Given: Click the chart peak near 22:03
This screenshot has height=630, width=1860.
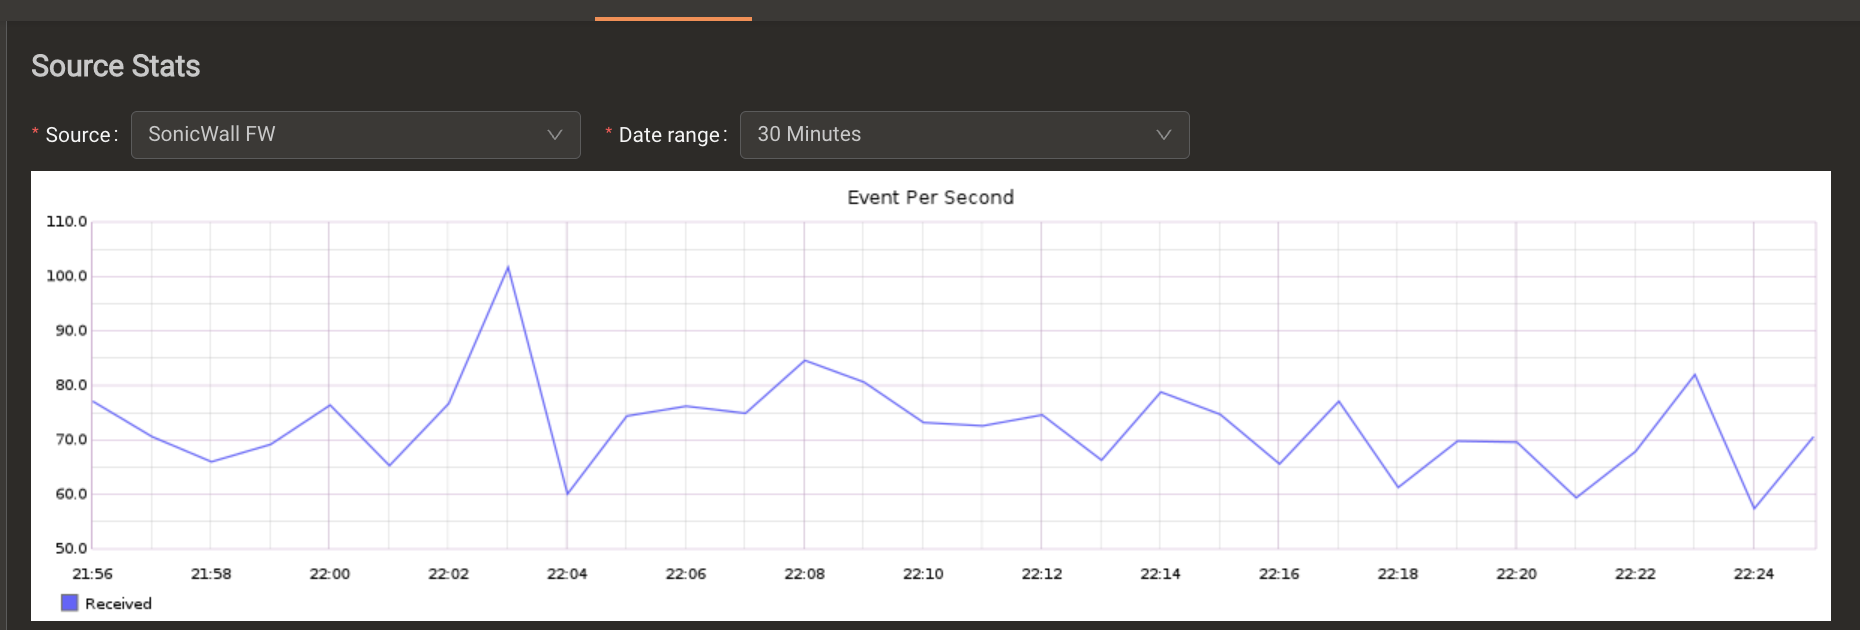Looking at the screenshot, I should coord(508,267).
